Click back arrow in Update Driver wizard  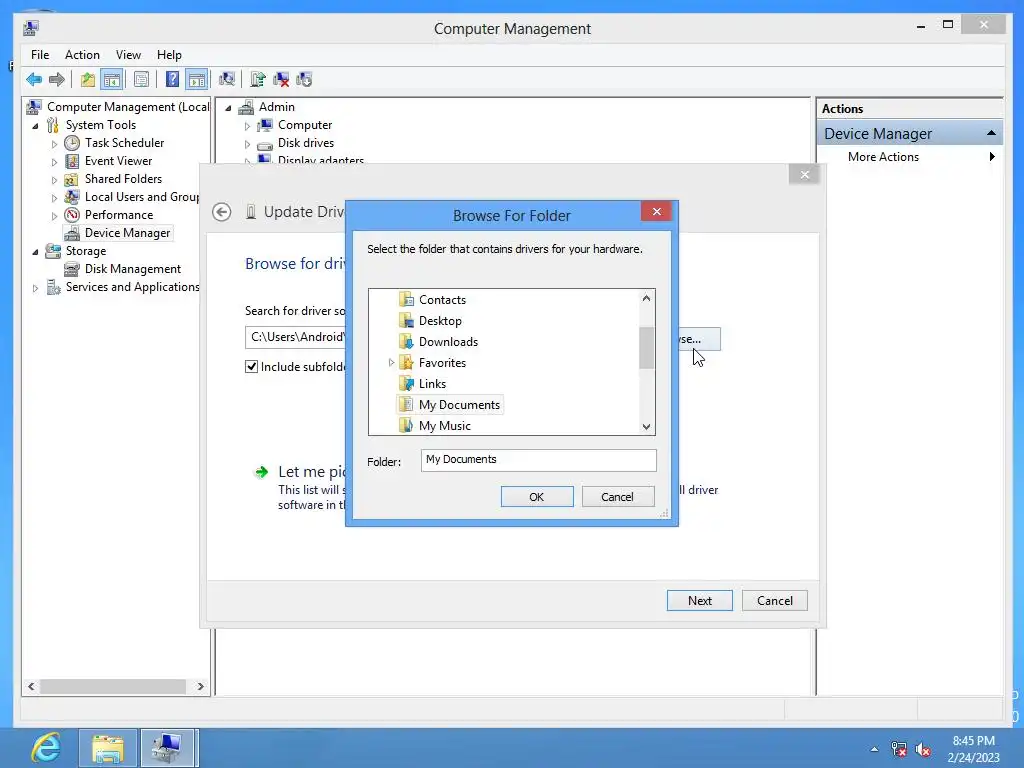pos(221,212)
